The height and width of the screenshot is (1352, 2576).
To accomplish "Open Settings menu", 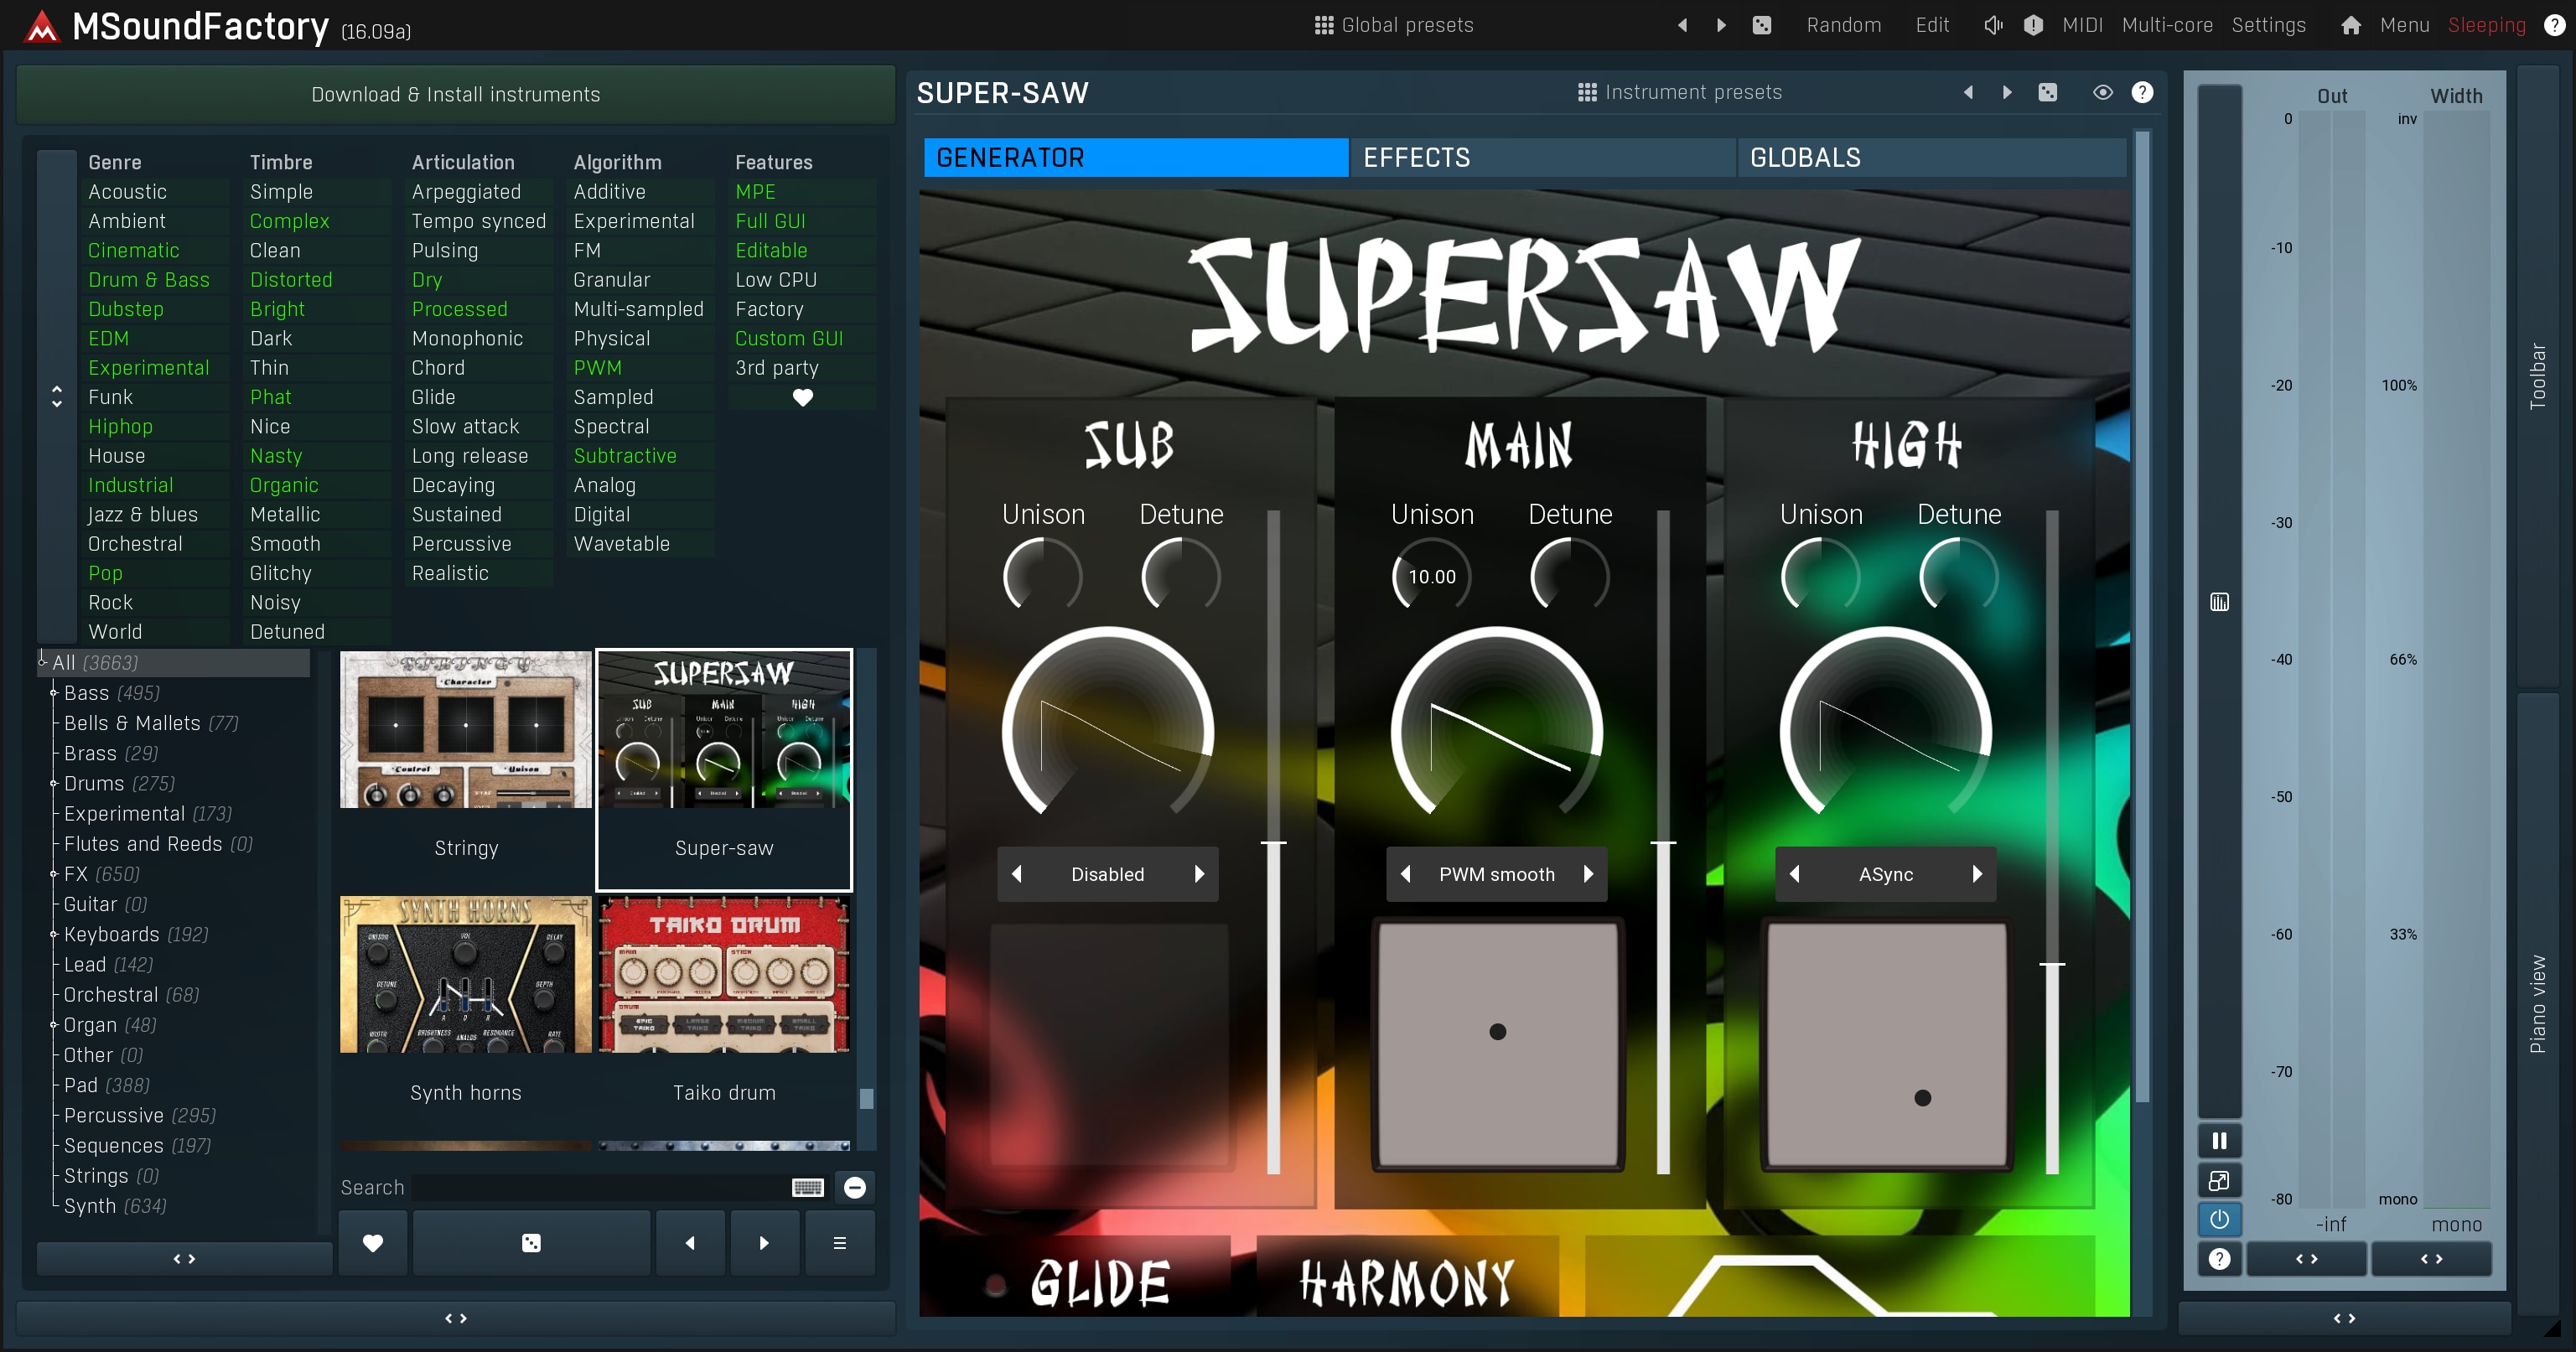I will click(2268, 25).
